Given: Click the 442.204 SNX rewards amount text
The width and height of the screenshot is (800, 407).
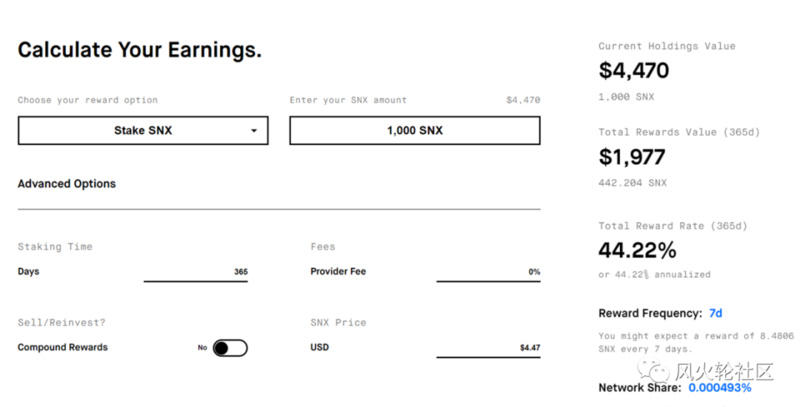Looking at the screenshot, I should tap(632, 183).
